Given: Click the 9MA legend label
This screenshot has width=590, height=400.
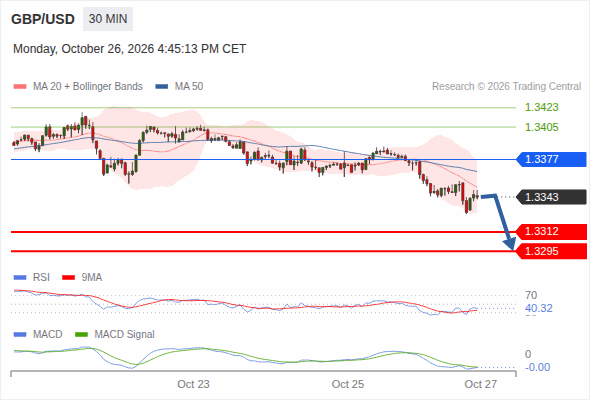Looking at the screenshot, I should click(x=92, y=278).
